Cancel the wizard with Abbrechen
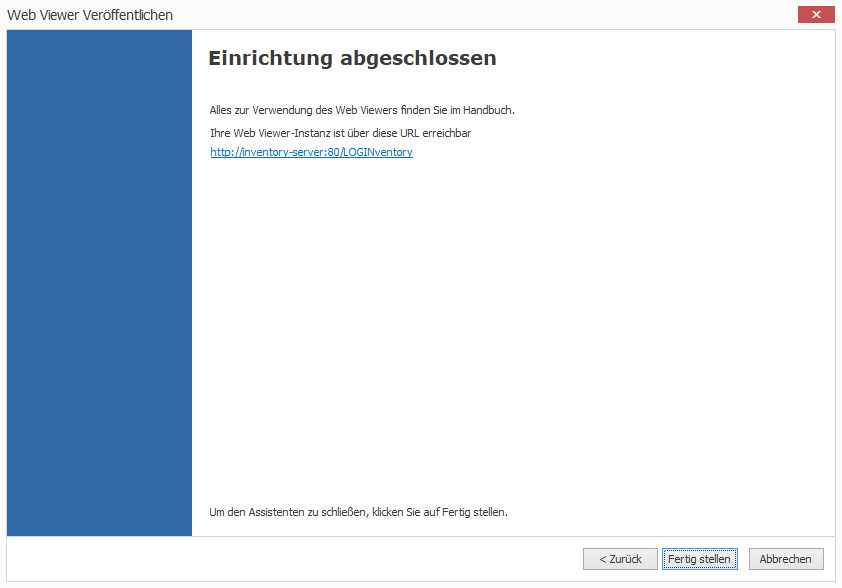Image resolution: width=842 pixels, height=588 pixels. [786, 559]
